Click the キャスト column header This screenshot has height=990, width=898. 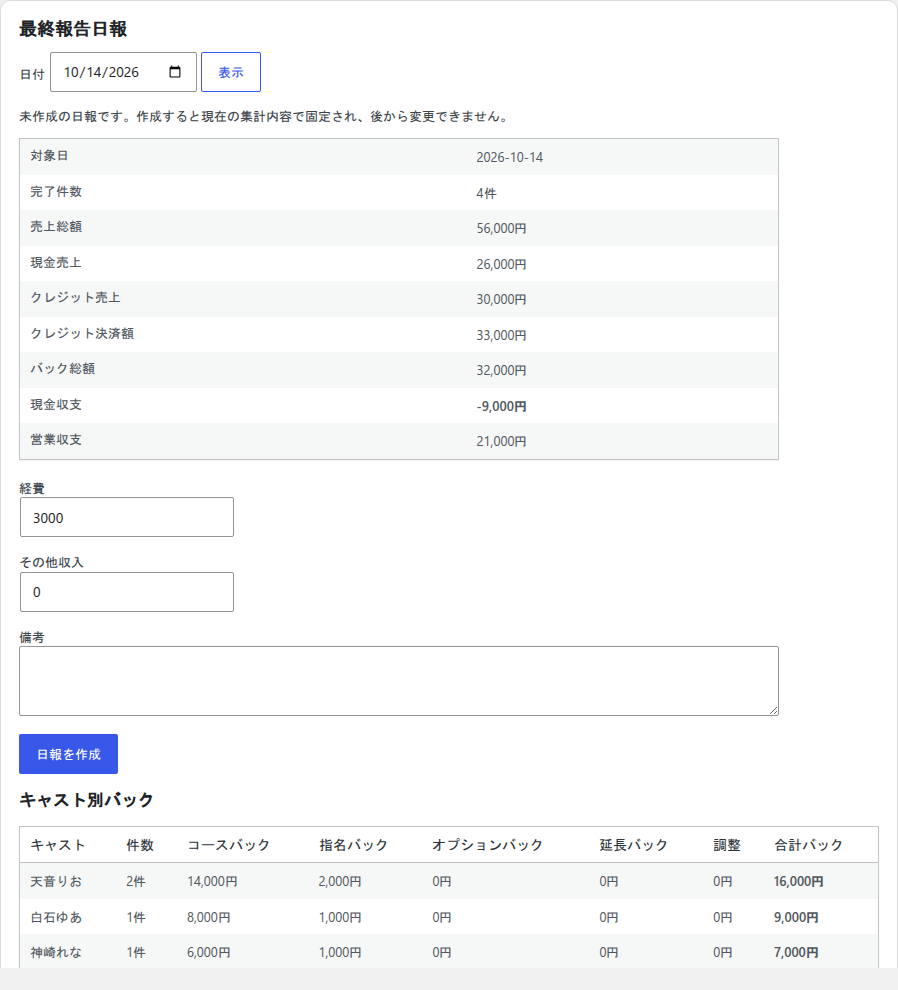tap(58, 845)
